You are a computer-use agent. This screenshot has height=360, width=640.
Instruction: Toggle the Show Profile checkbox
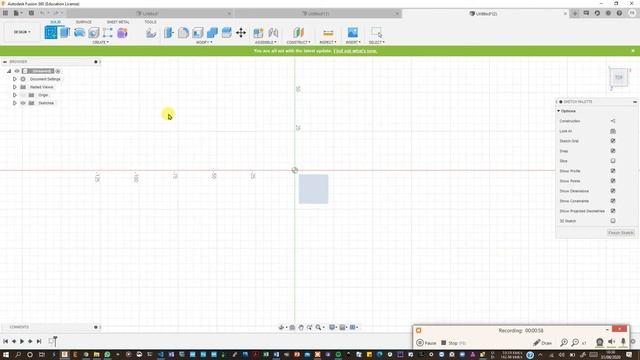613,171
